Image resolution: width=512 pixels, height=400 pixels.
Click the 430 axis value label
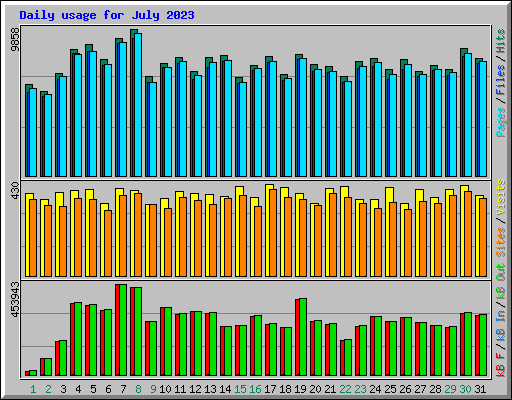point(15,191)
